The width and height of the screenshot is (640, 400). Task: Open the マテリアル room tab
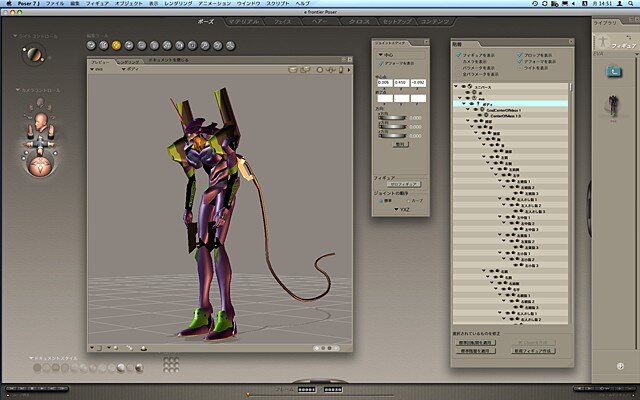click(244, 22)
